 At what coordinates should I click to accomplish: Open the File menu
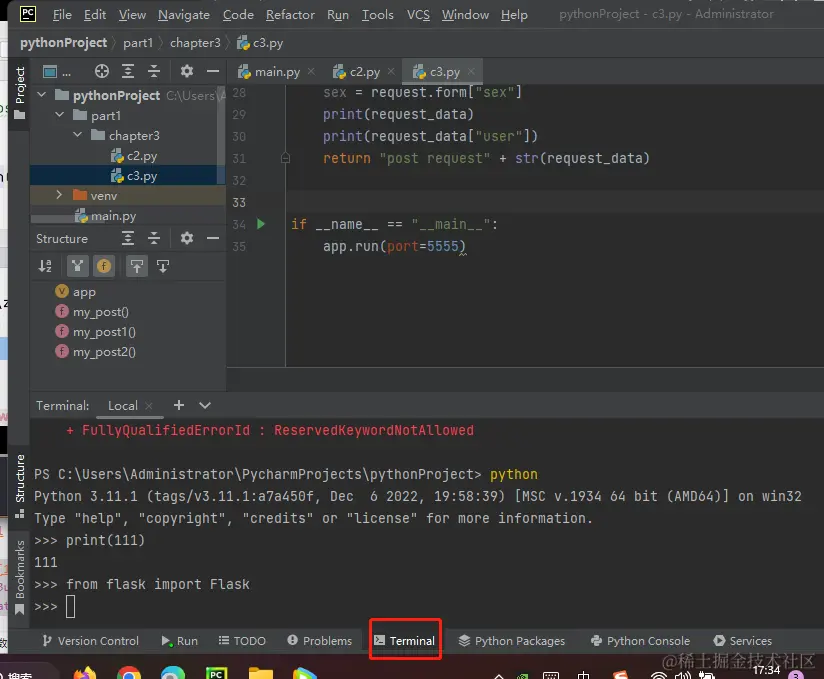tap(62, 15)
